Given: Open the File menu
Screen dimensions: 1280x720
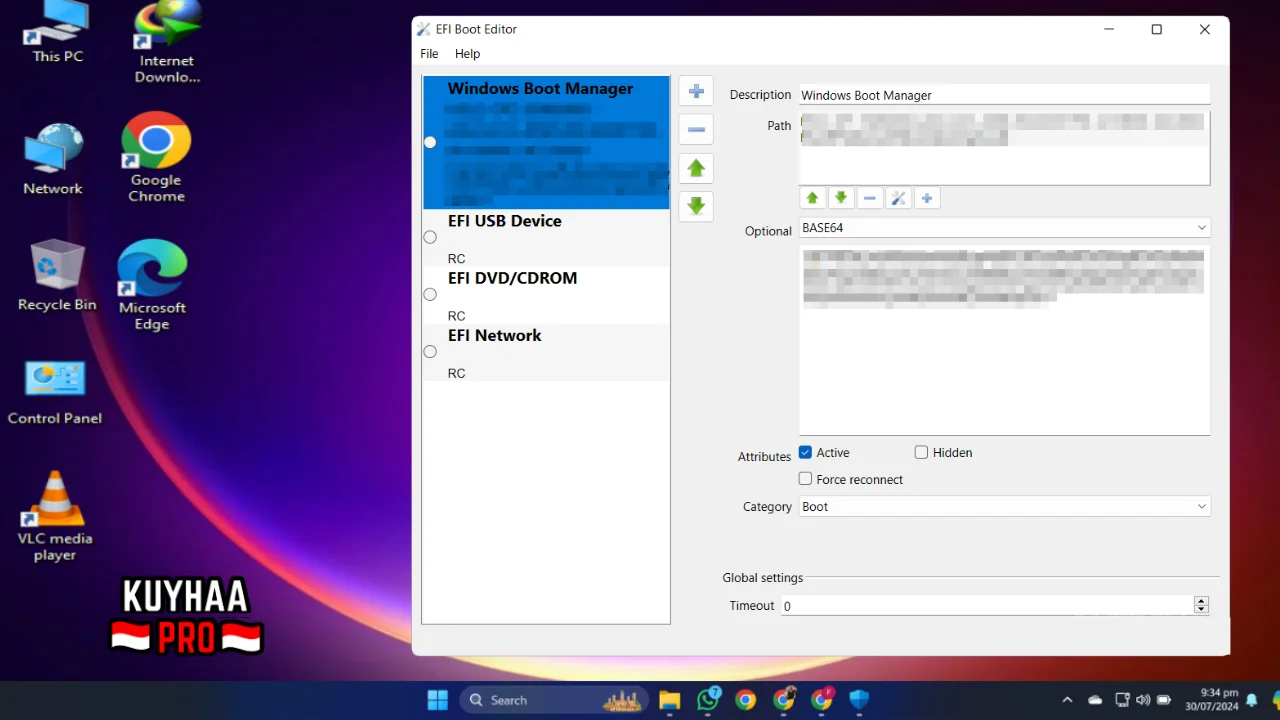Looking at the screenshot, I should [x=429, y=54].
